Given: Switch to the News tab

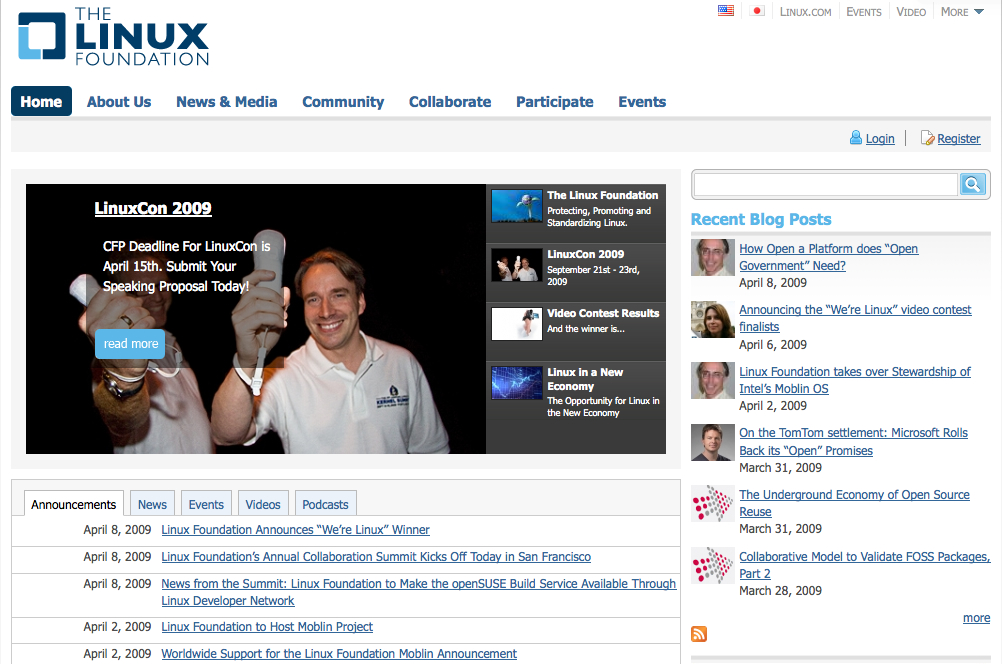Looking at the screenshot, I should (151, 503).
